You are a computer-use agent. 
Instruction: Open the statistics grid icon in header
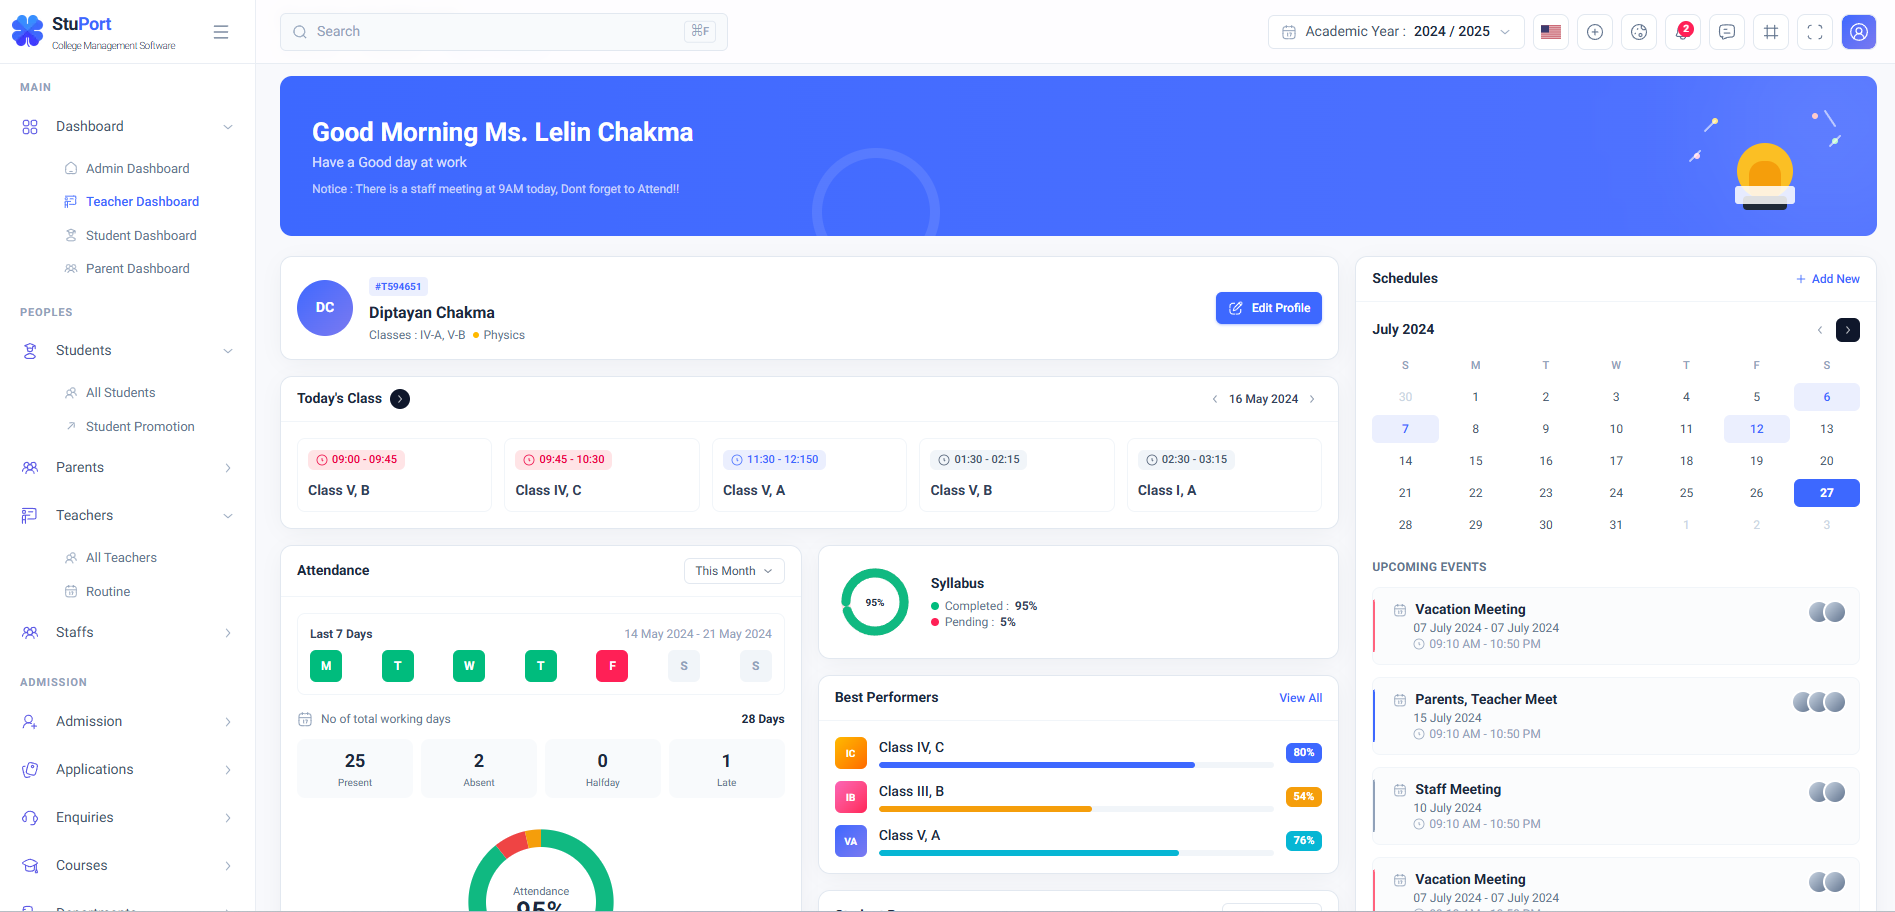tap(1771, 32)
